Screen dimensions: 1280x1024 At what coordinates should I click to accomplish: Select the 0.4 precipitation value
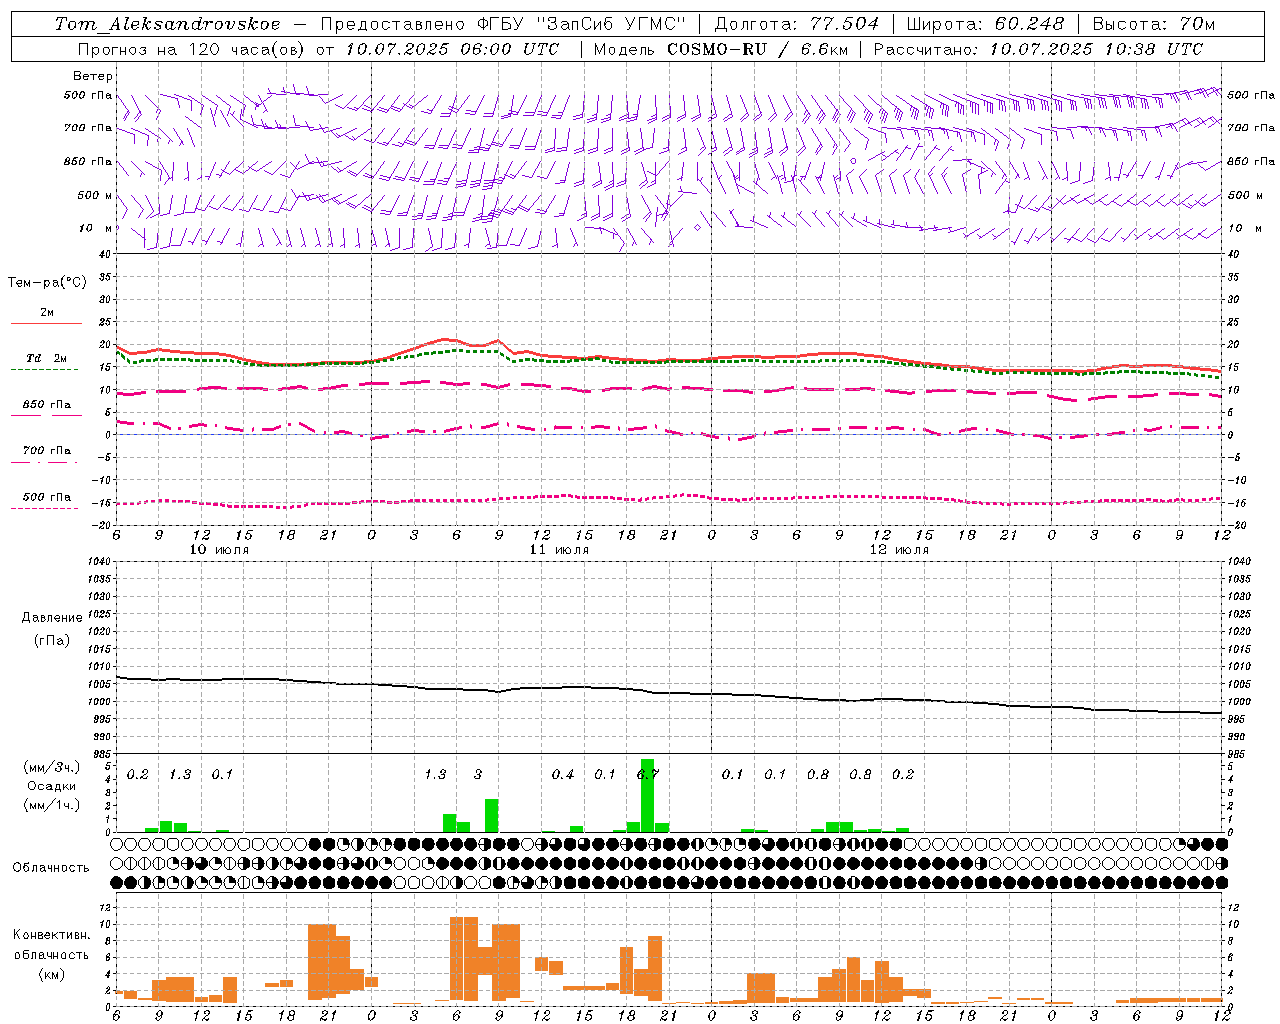coord(563,774)
